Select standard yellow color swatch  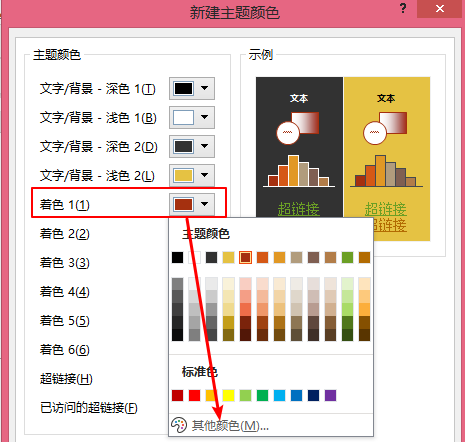pos(228,395)
